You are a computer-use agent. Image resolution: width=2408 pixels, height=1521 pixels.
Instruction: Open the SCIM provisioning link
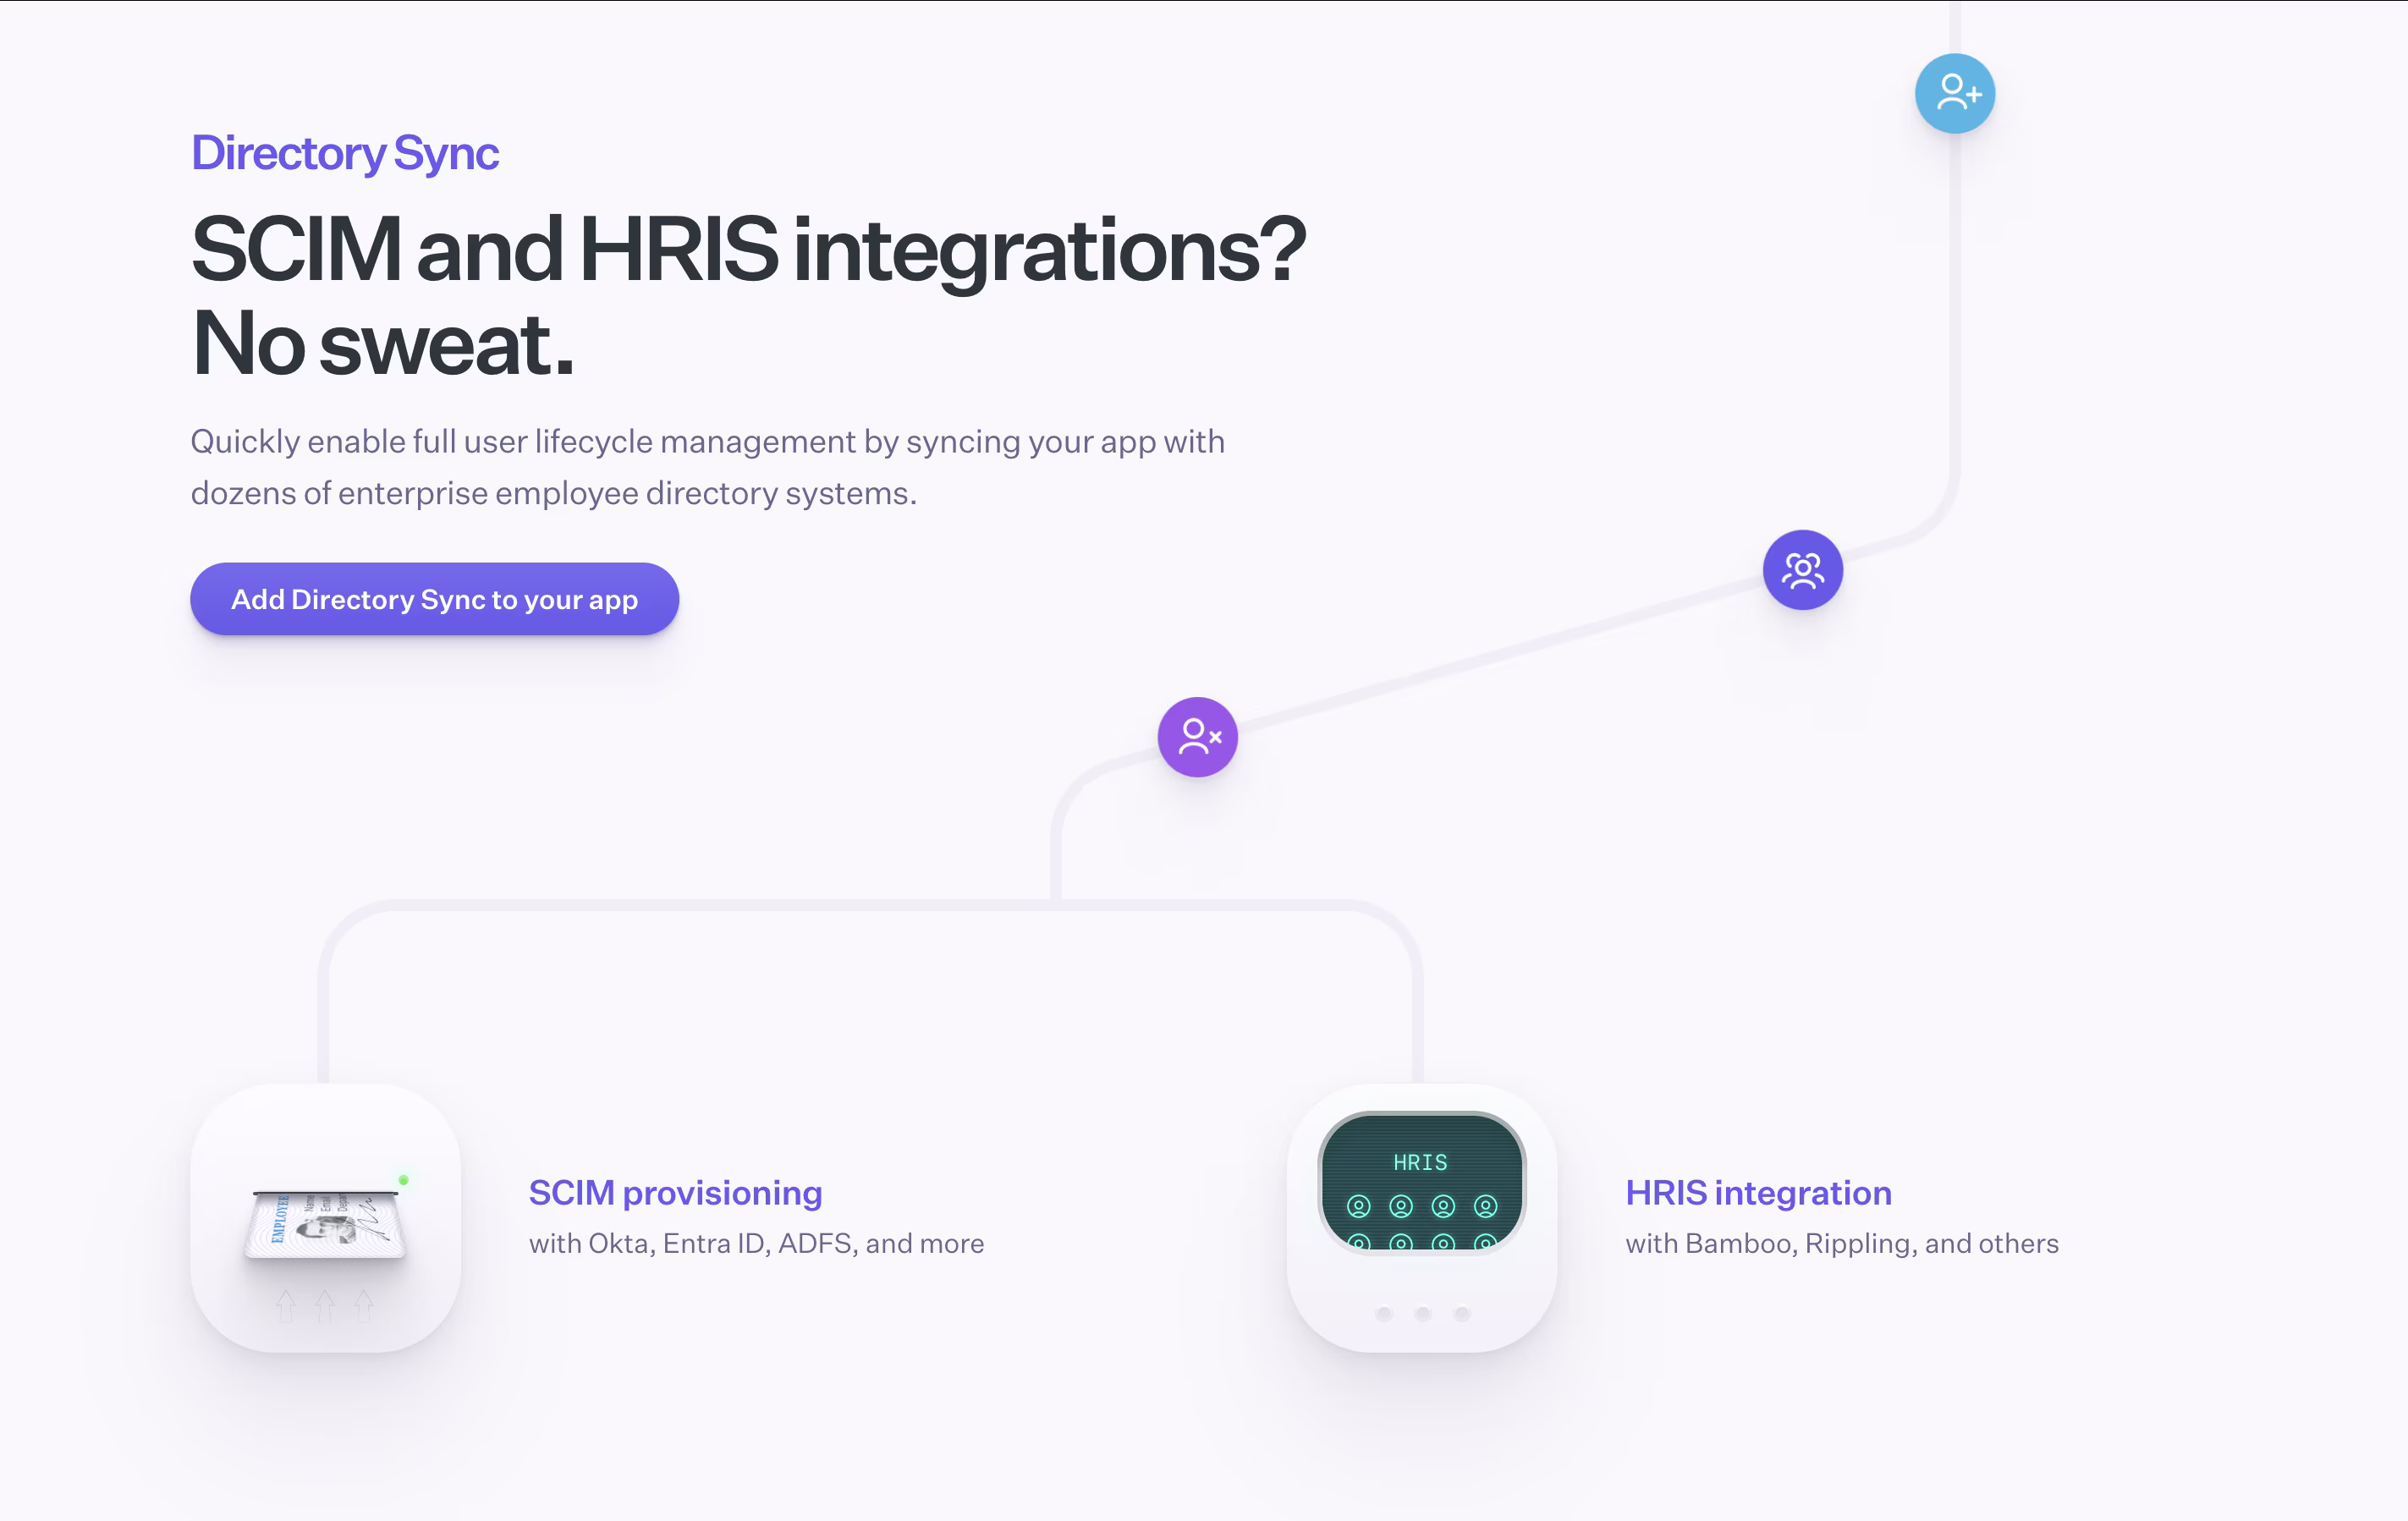(675, 1193)
